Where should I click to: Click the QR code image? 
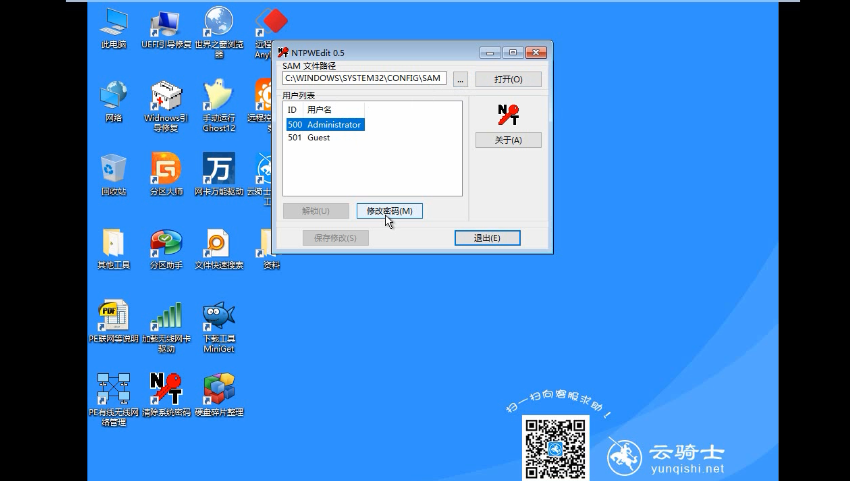pyautogui.click(x=555, y=448)
